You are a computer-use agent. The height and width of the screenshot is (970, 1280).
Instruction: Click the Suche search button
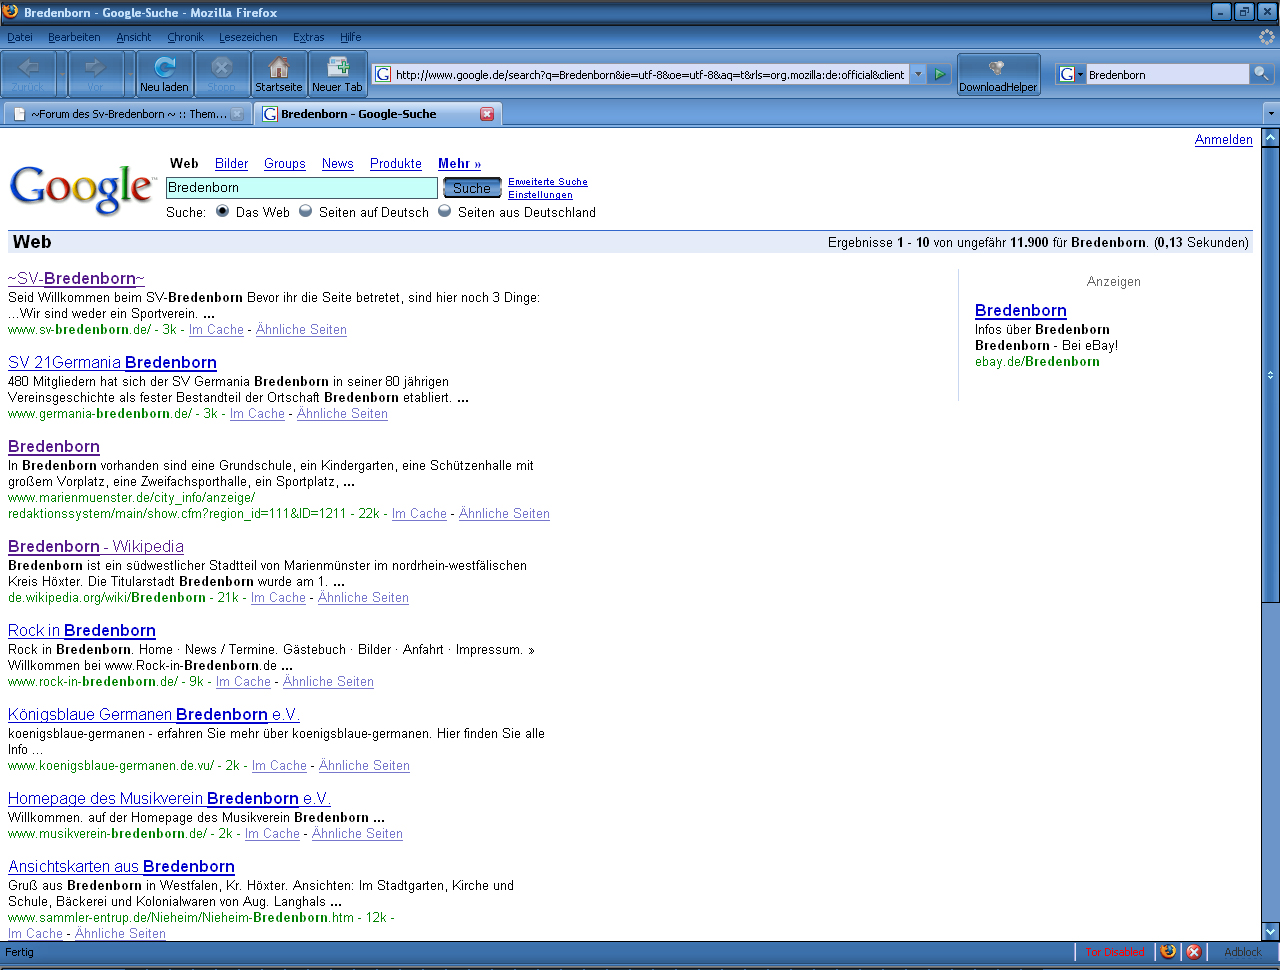point(472,188)
